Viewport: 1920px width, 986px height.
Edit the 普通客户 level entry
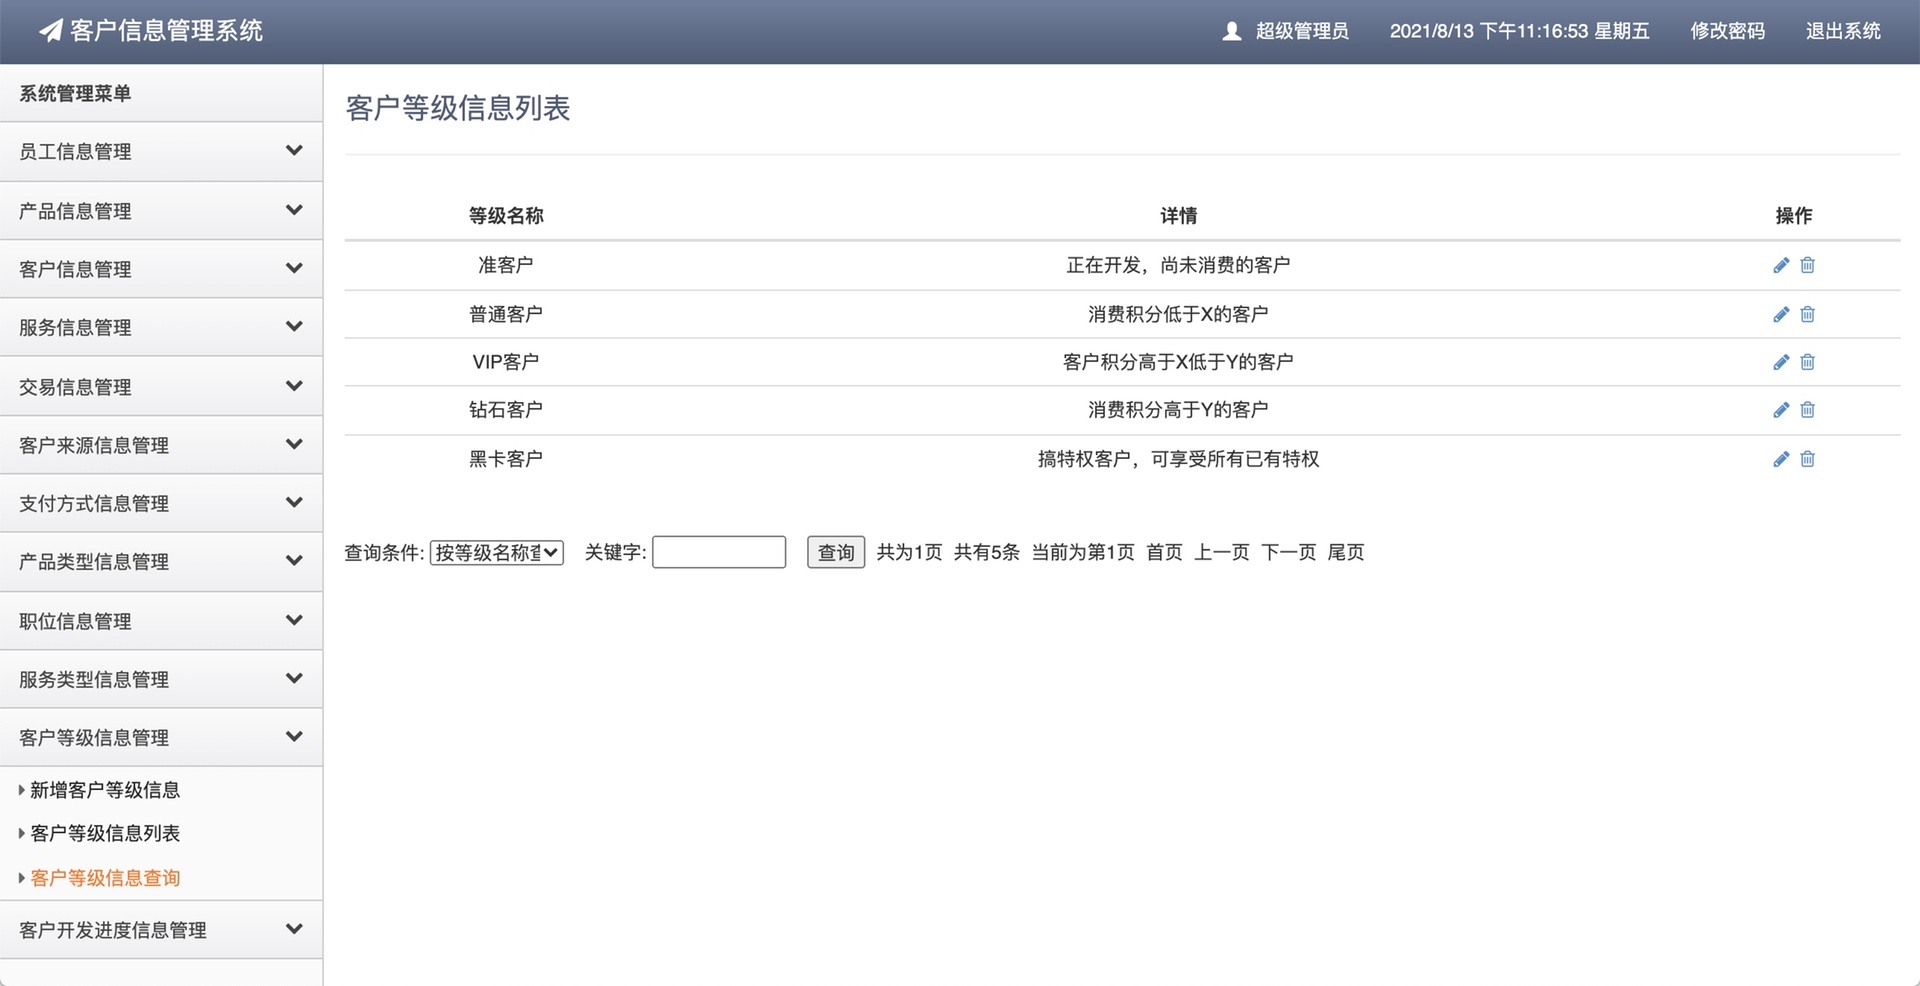tap(1780, 314)
